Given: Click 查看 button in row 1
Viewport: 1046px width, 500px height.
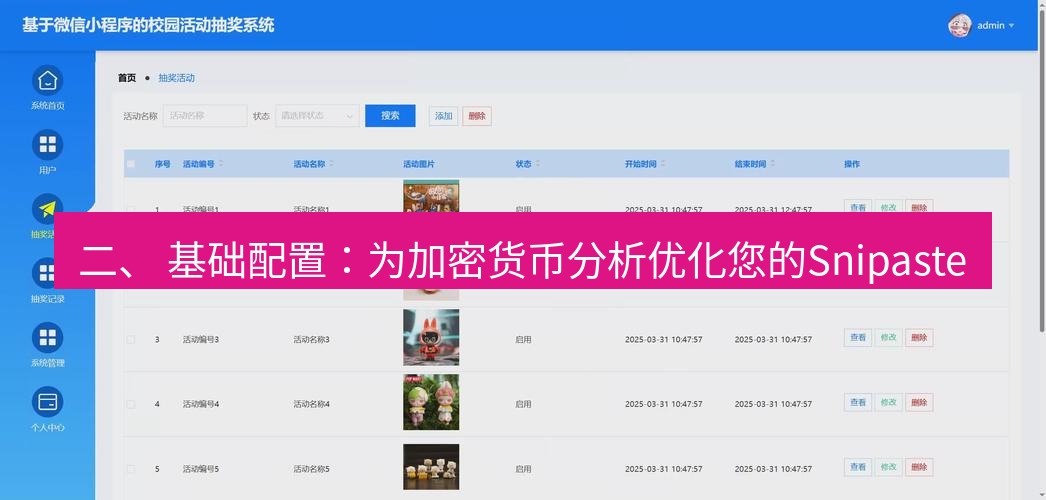Looking at the screenshot, I should pos(858,205).
